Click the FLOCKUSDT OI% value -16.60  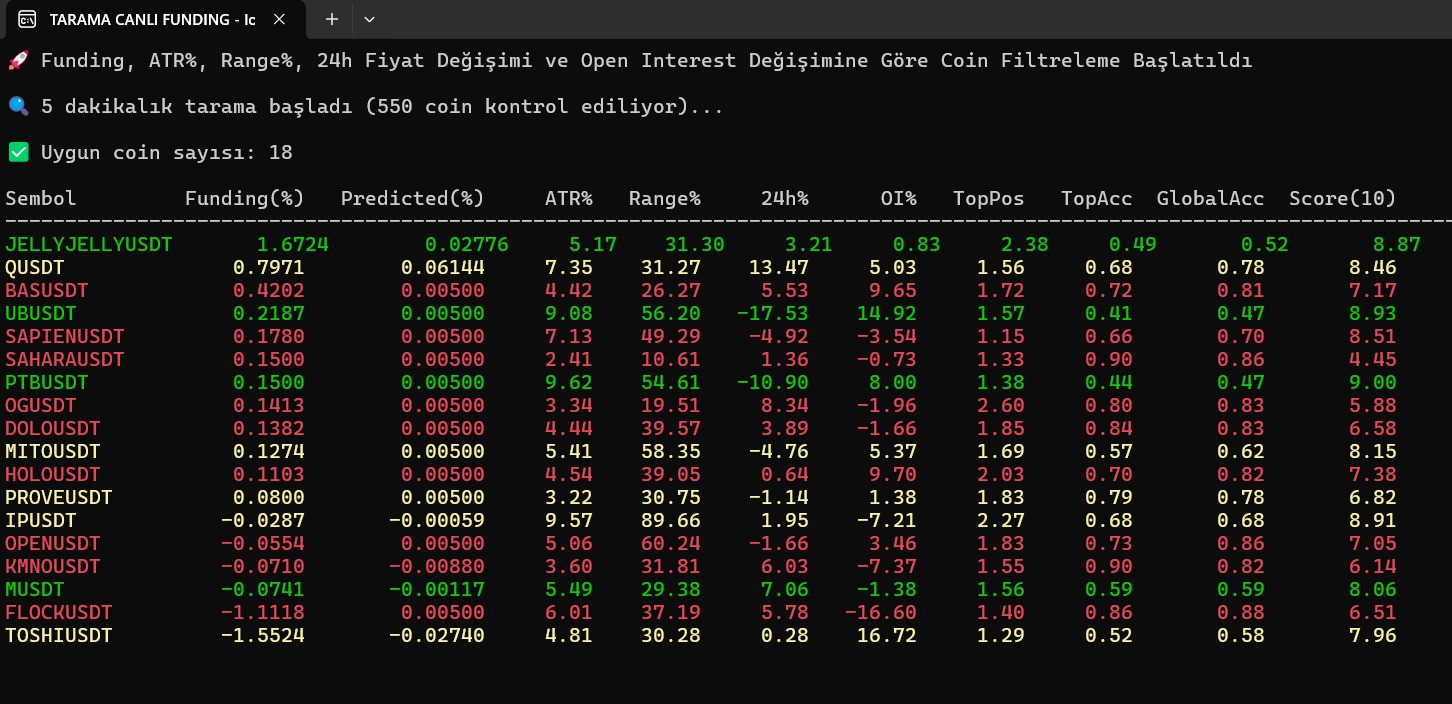pyautogui.click(x=880, y=612)
